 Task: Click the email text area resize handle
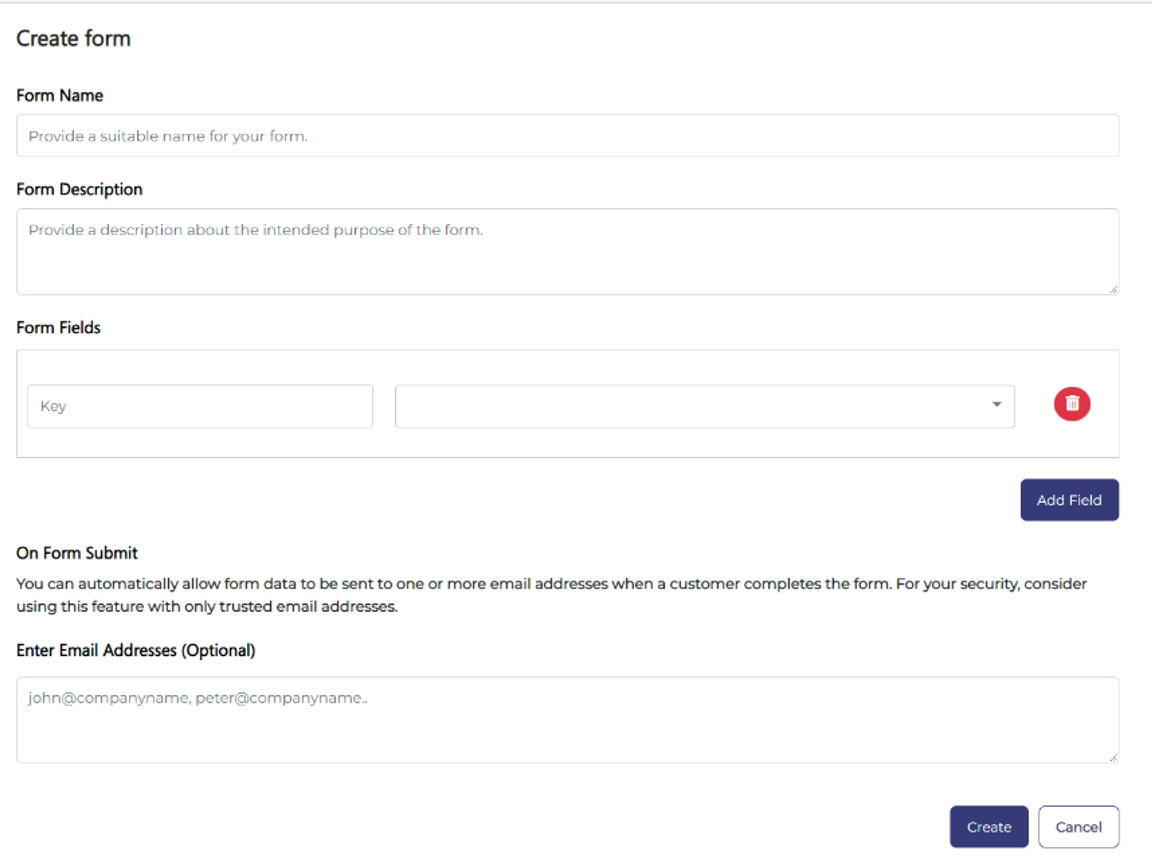1113,758
